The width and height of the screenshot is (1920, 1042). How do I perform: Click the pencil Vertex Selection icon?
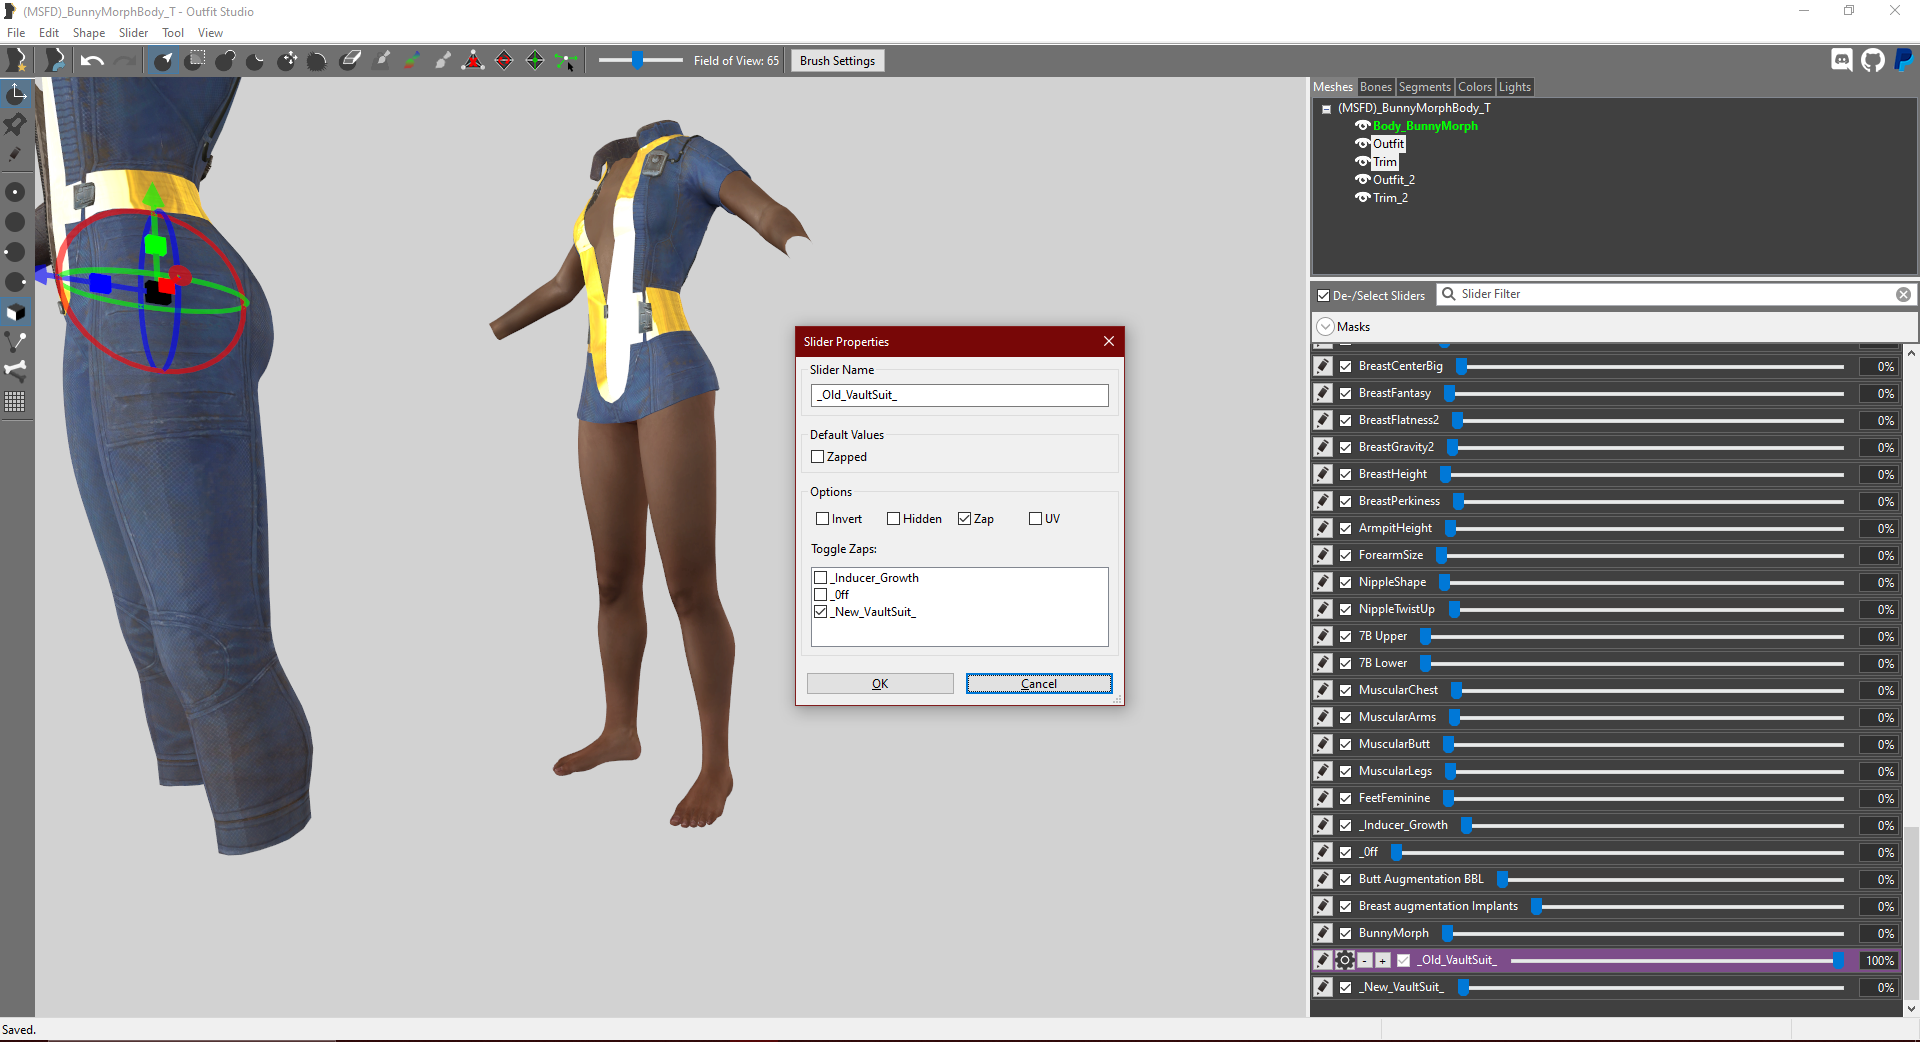(x=15, y=155)
